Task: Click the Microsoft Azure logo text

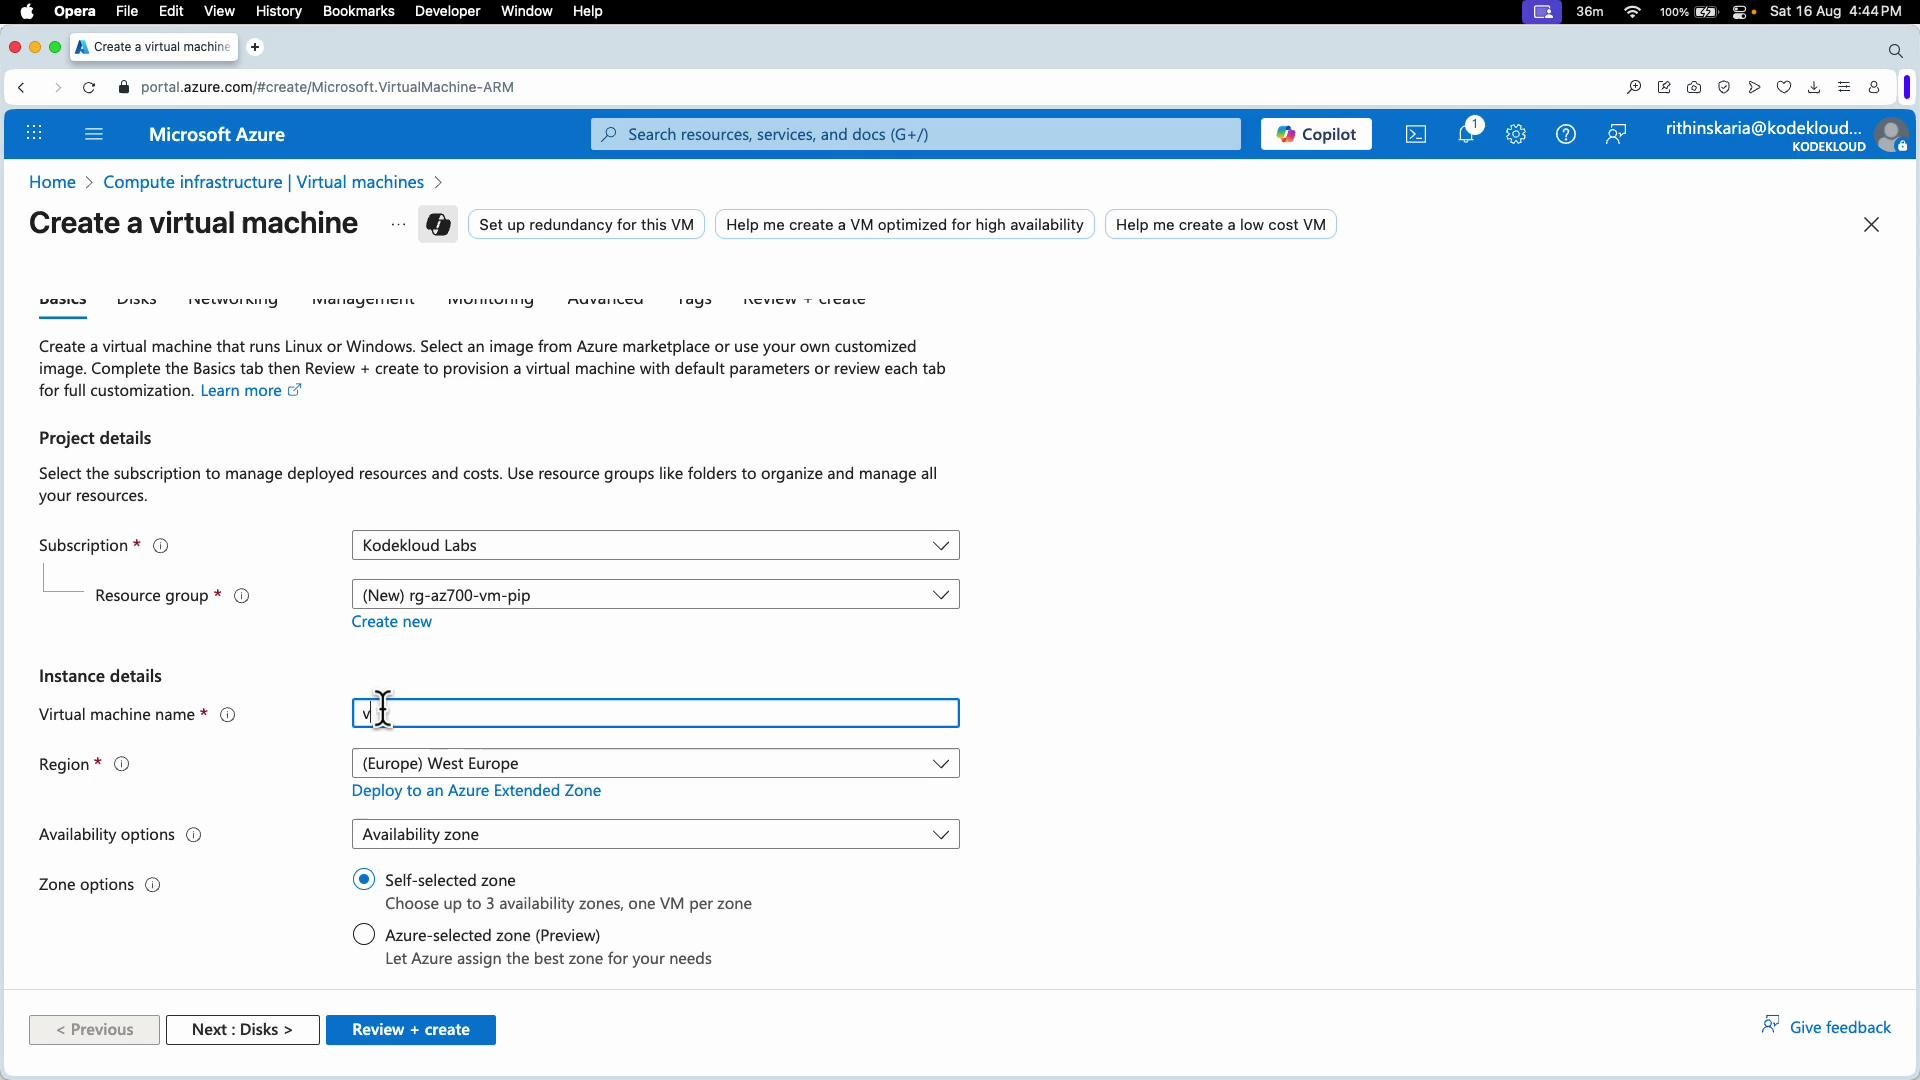Action: click(x=217, y=134)
